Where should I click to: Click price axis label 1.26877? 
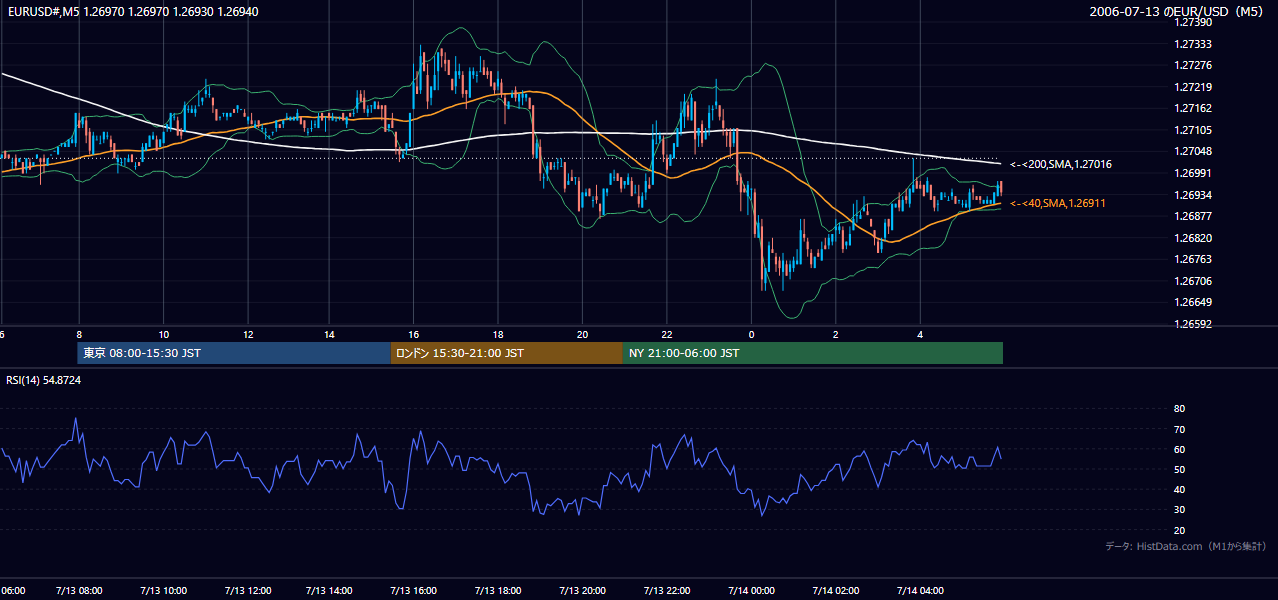[1194, 216]
